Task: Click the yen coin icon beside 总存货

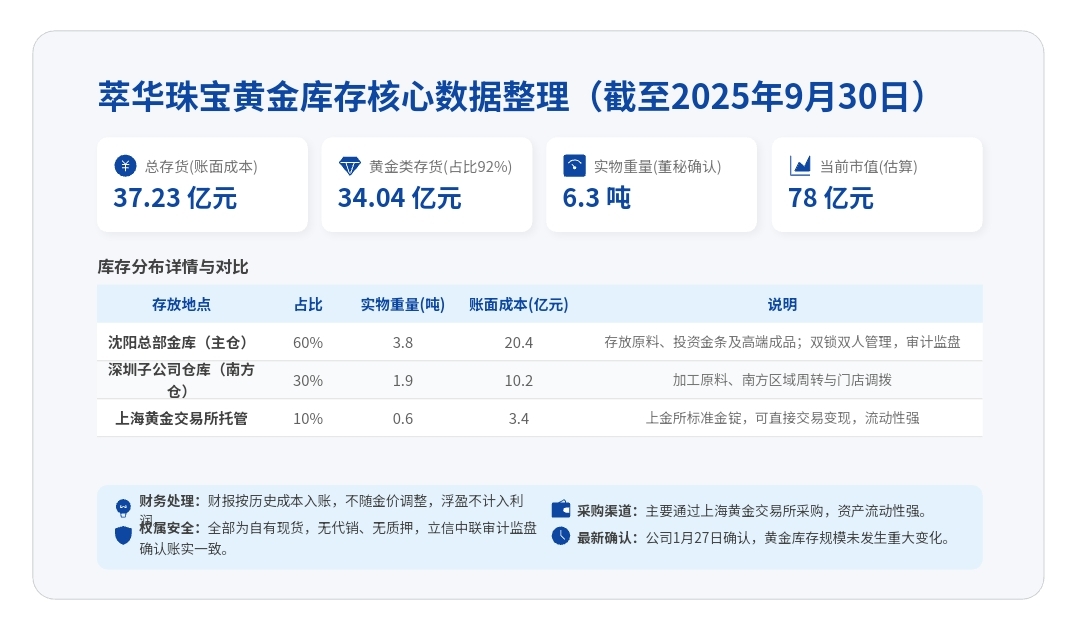Action: point(125,166)
